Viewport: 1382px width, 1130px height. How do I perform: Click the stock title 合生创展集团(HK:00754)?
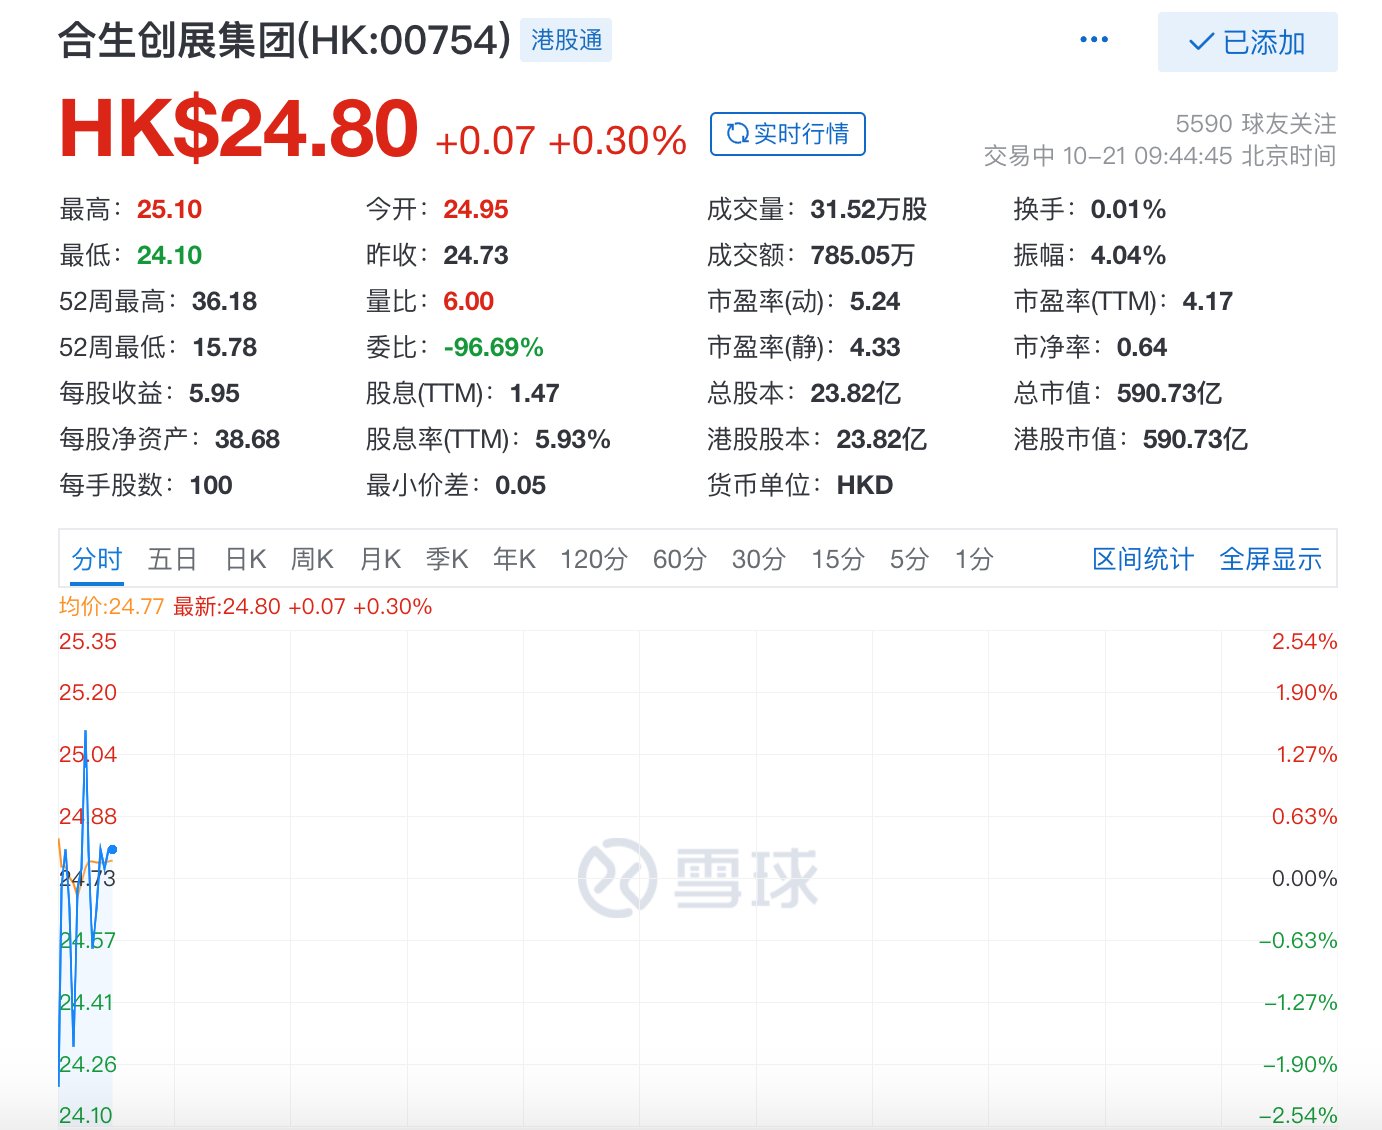[x=285, y=41]
